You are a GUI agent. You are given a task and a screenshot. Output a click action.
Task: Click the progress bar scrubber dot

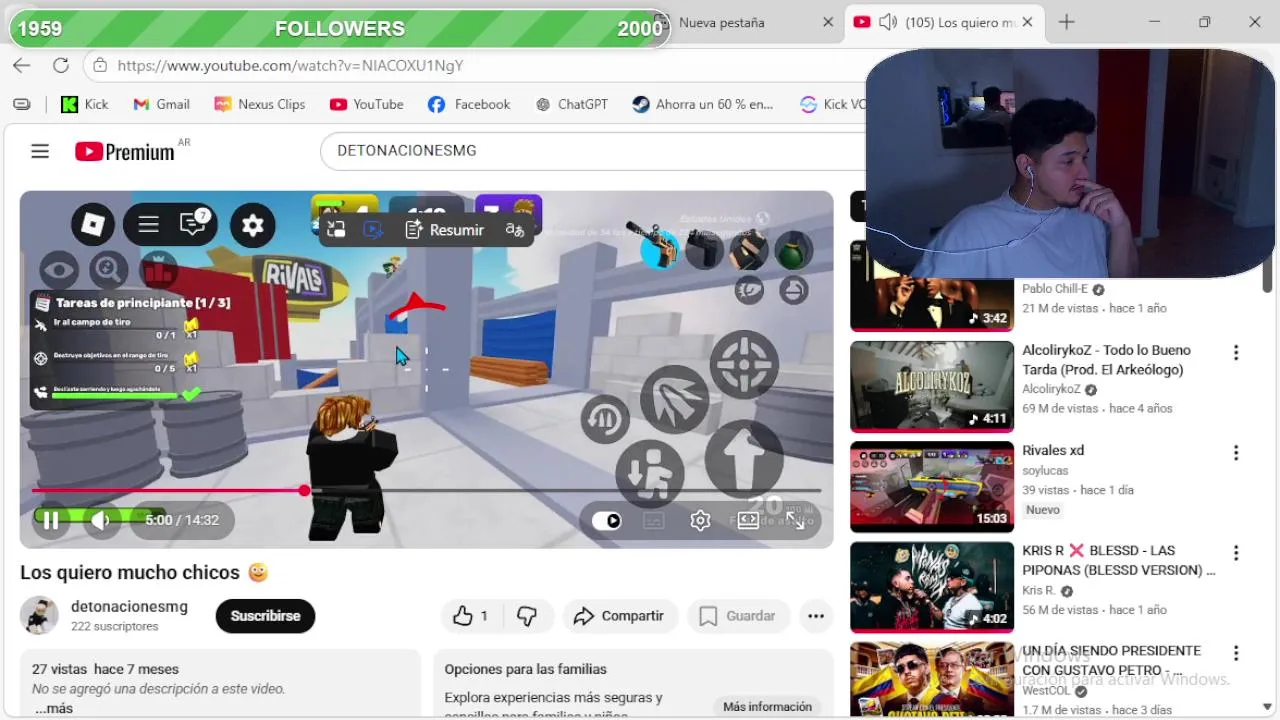[x=304, y=490]
